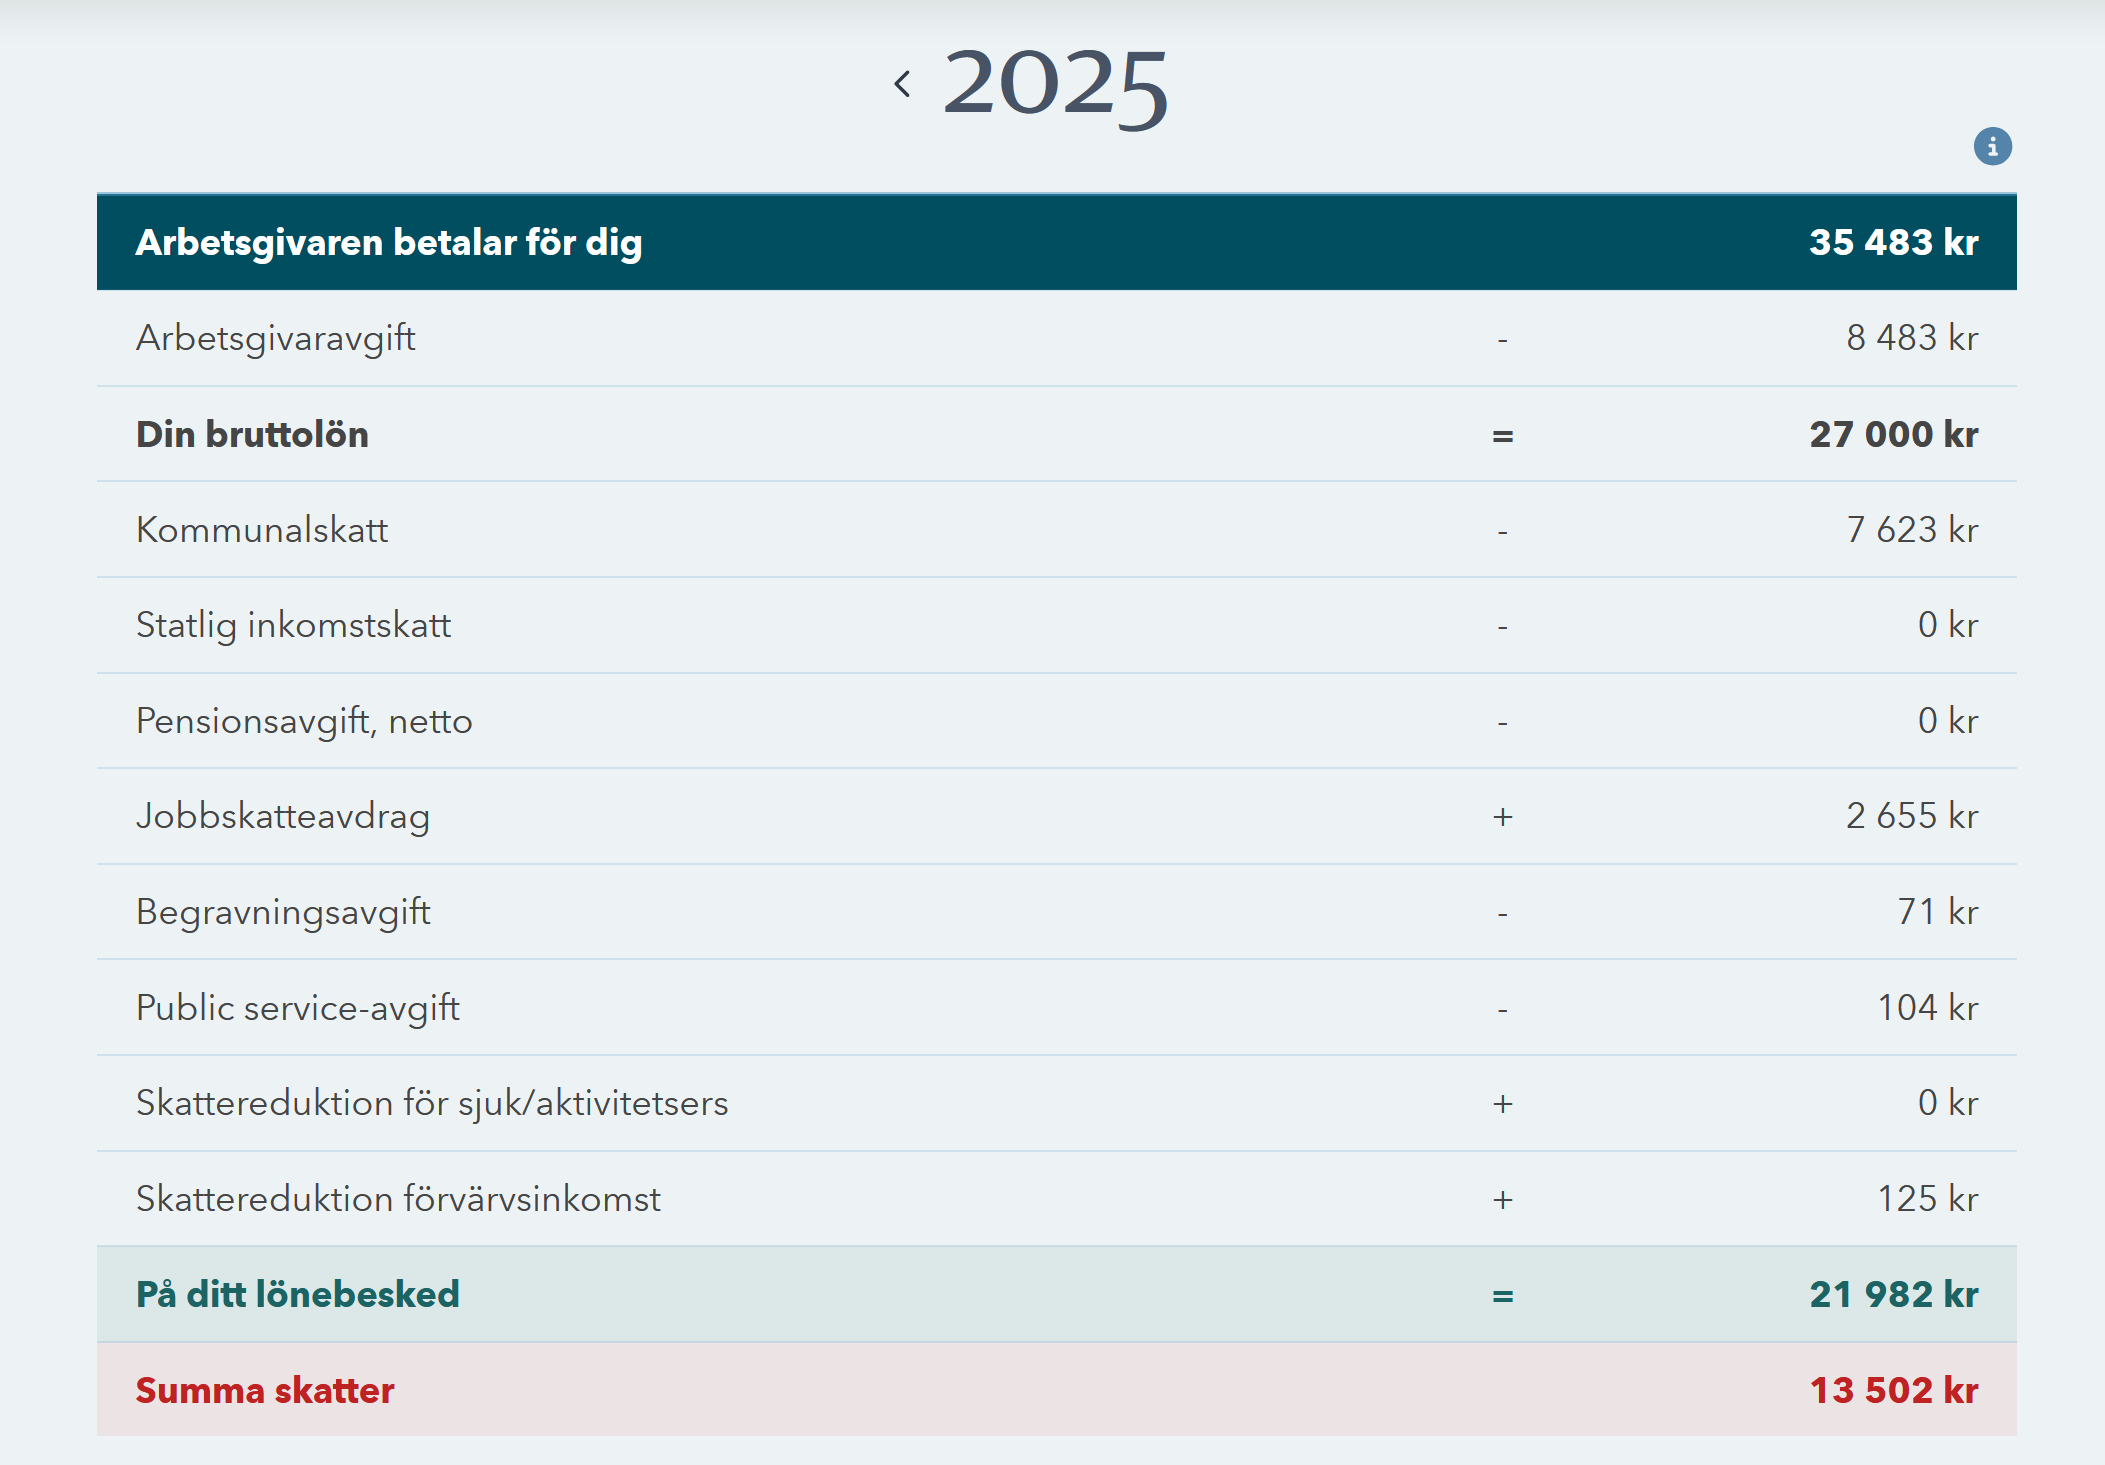Select the 7 623 kr value
Screen dimensions: 2105x1465
1912,530
